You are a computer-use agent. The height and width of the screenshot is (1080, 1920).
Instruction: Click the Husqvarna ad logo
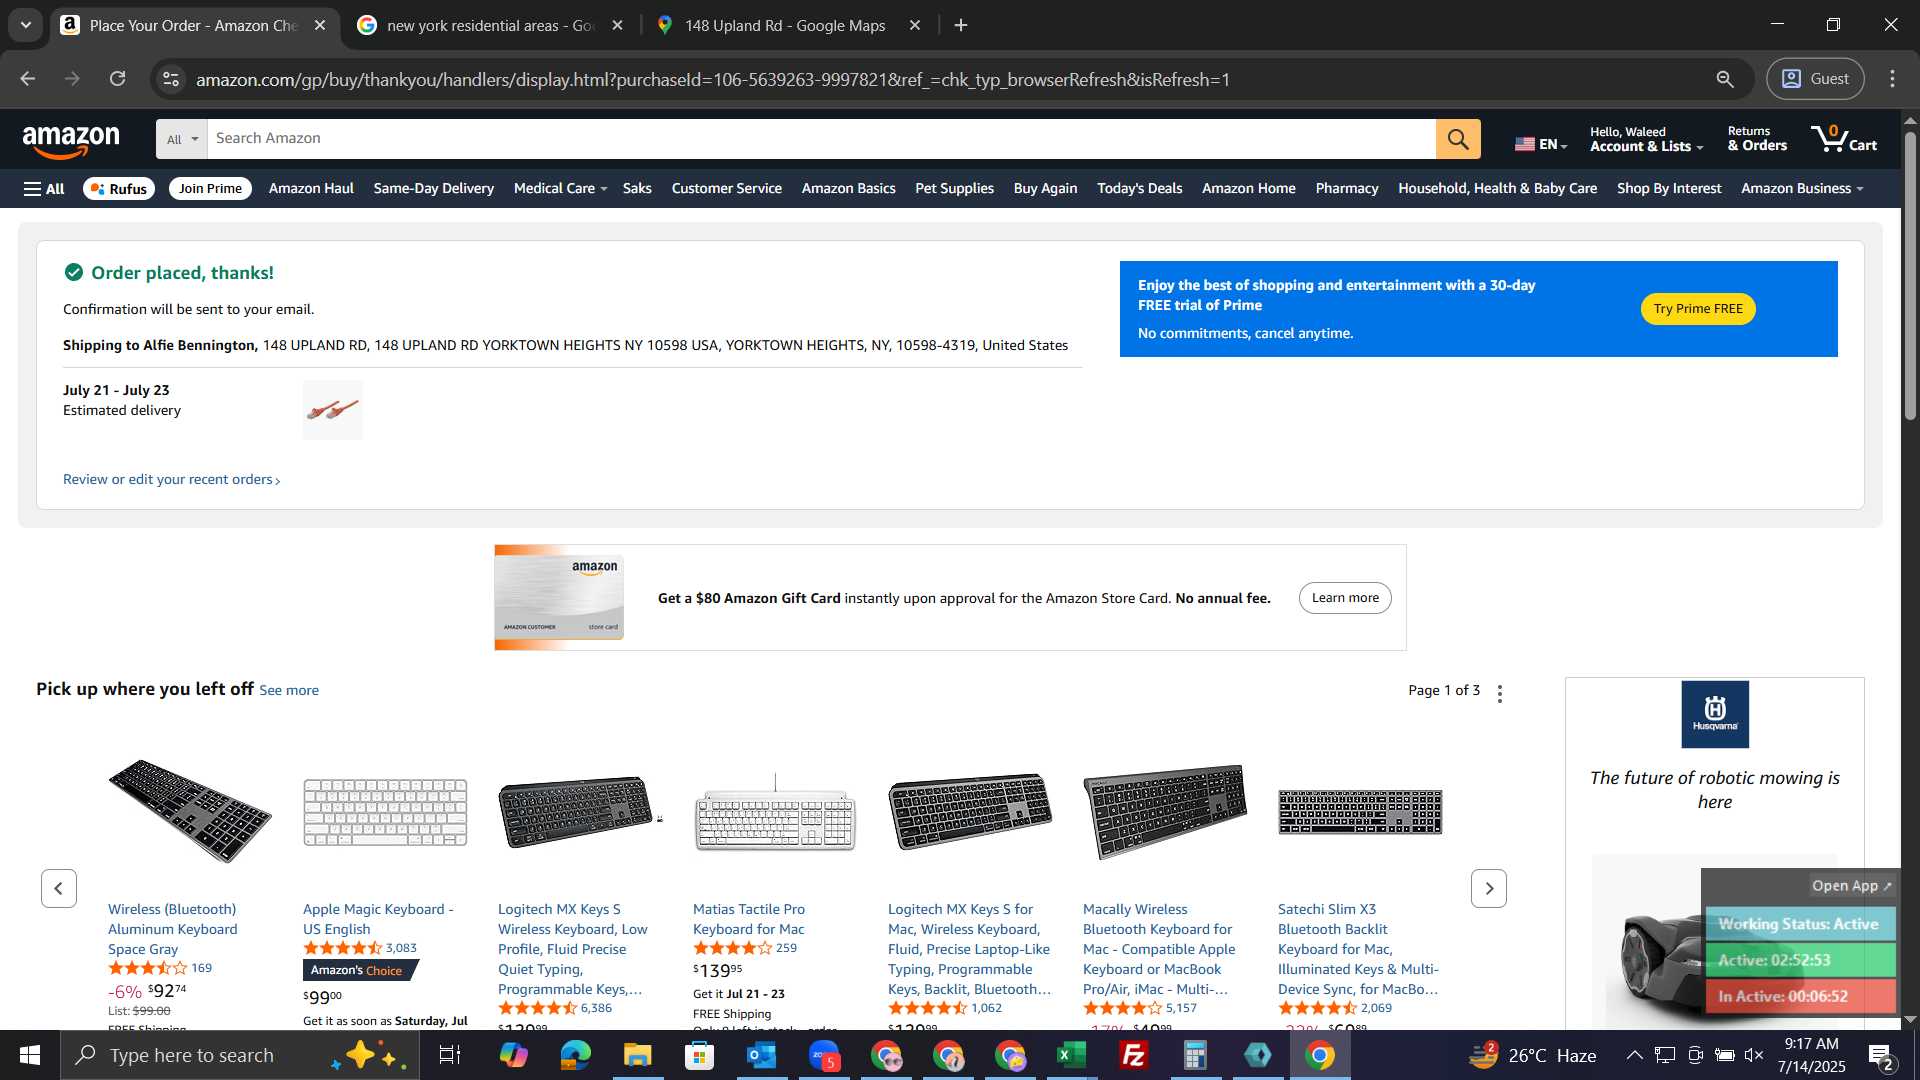pos(1715,714)
